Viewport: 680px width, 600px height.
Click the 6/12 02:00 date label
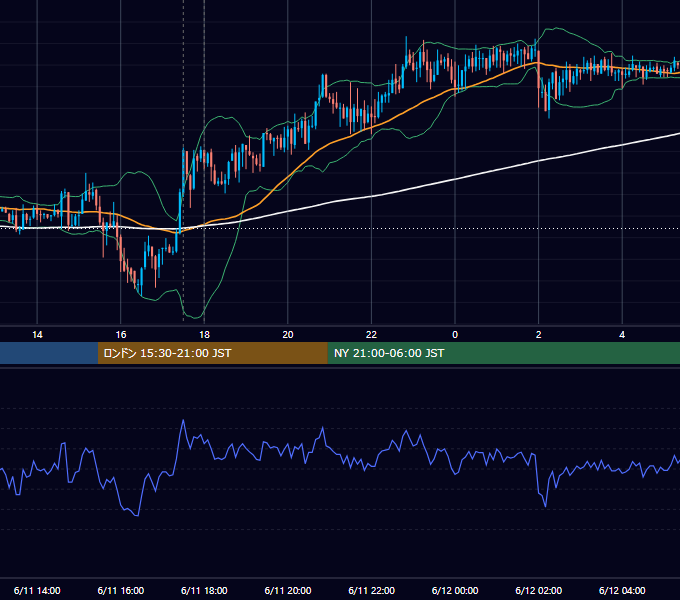pos(539,590)
